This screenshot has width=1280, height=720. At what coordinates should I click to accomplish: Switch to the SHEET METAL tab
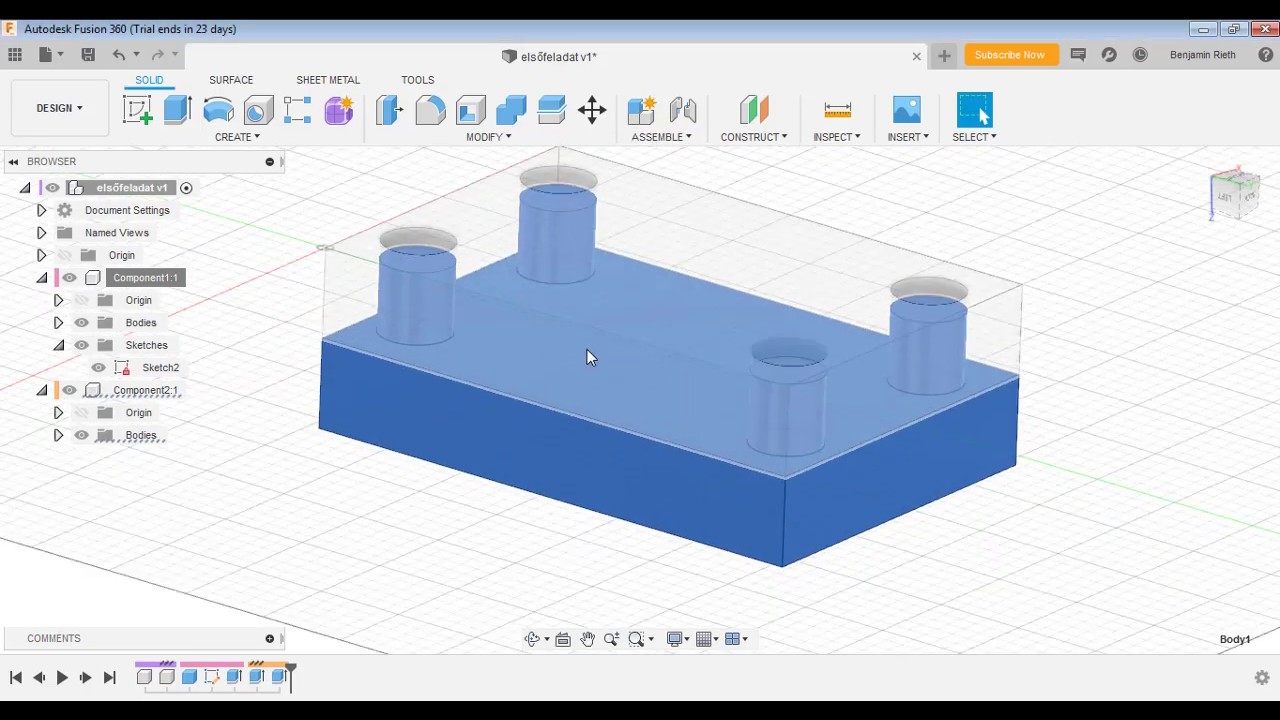[328, 80]
